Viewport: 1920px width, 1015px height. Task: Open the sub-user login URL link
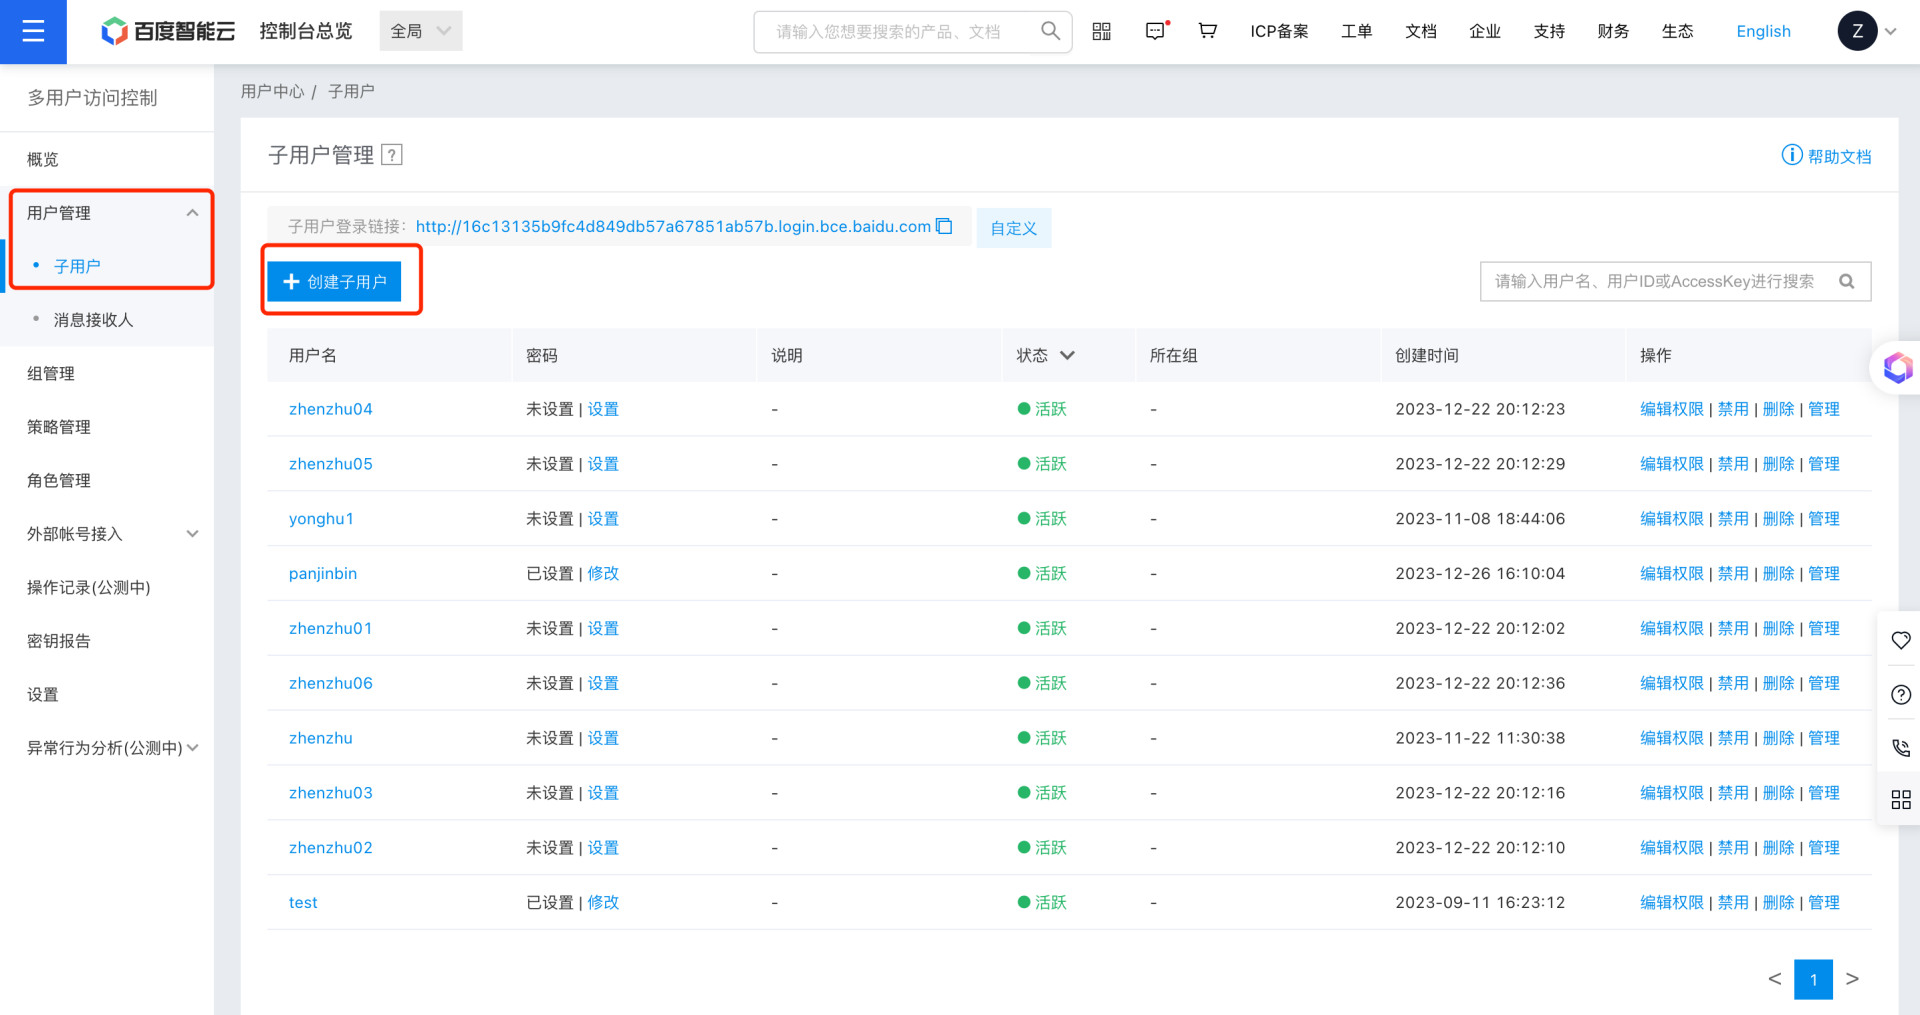click(x=673, y=226)
